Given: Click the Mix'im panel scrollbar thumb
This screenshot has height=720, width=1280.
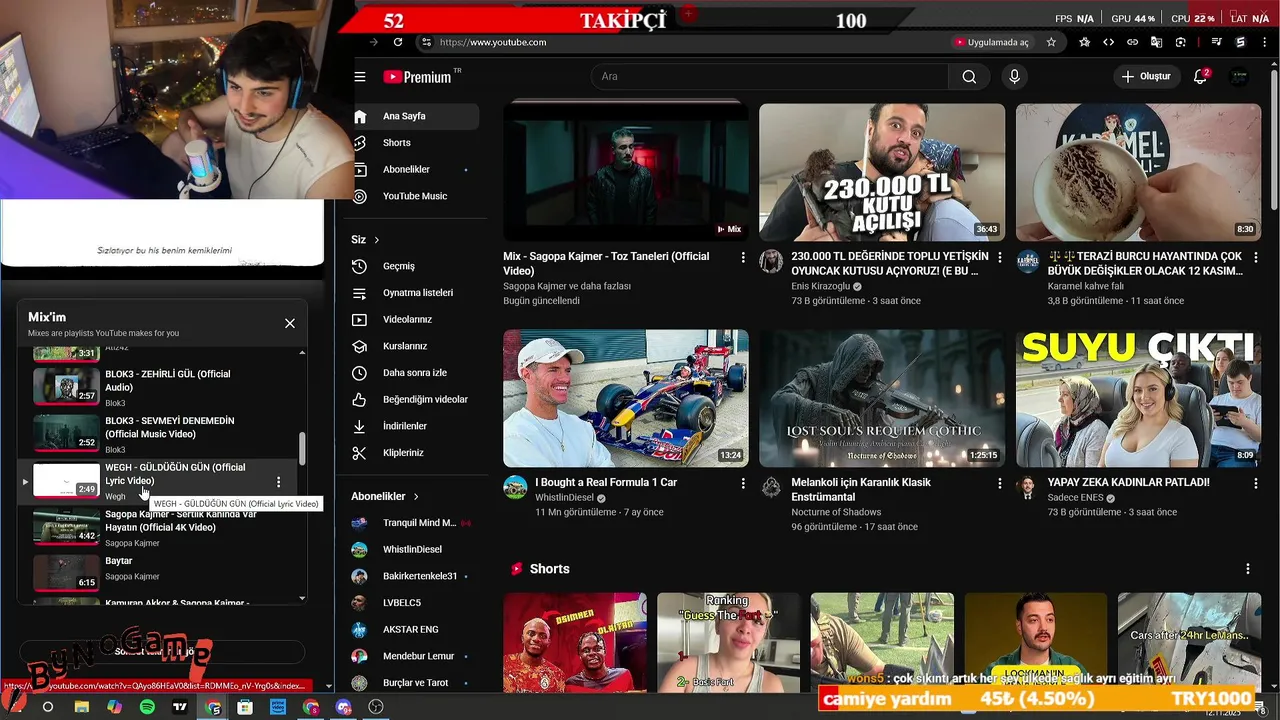Looking at the screenshot, I should point(302,448).
